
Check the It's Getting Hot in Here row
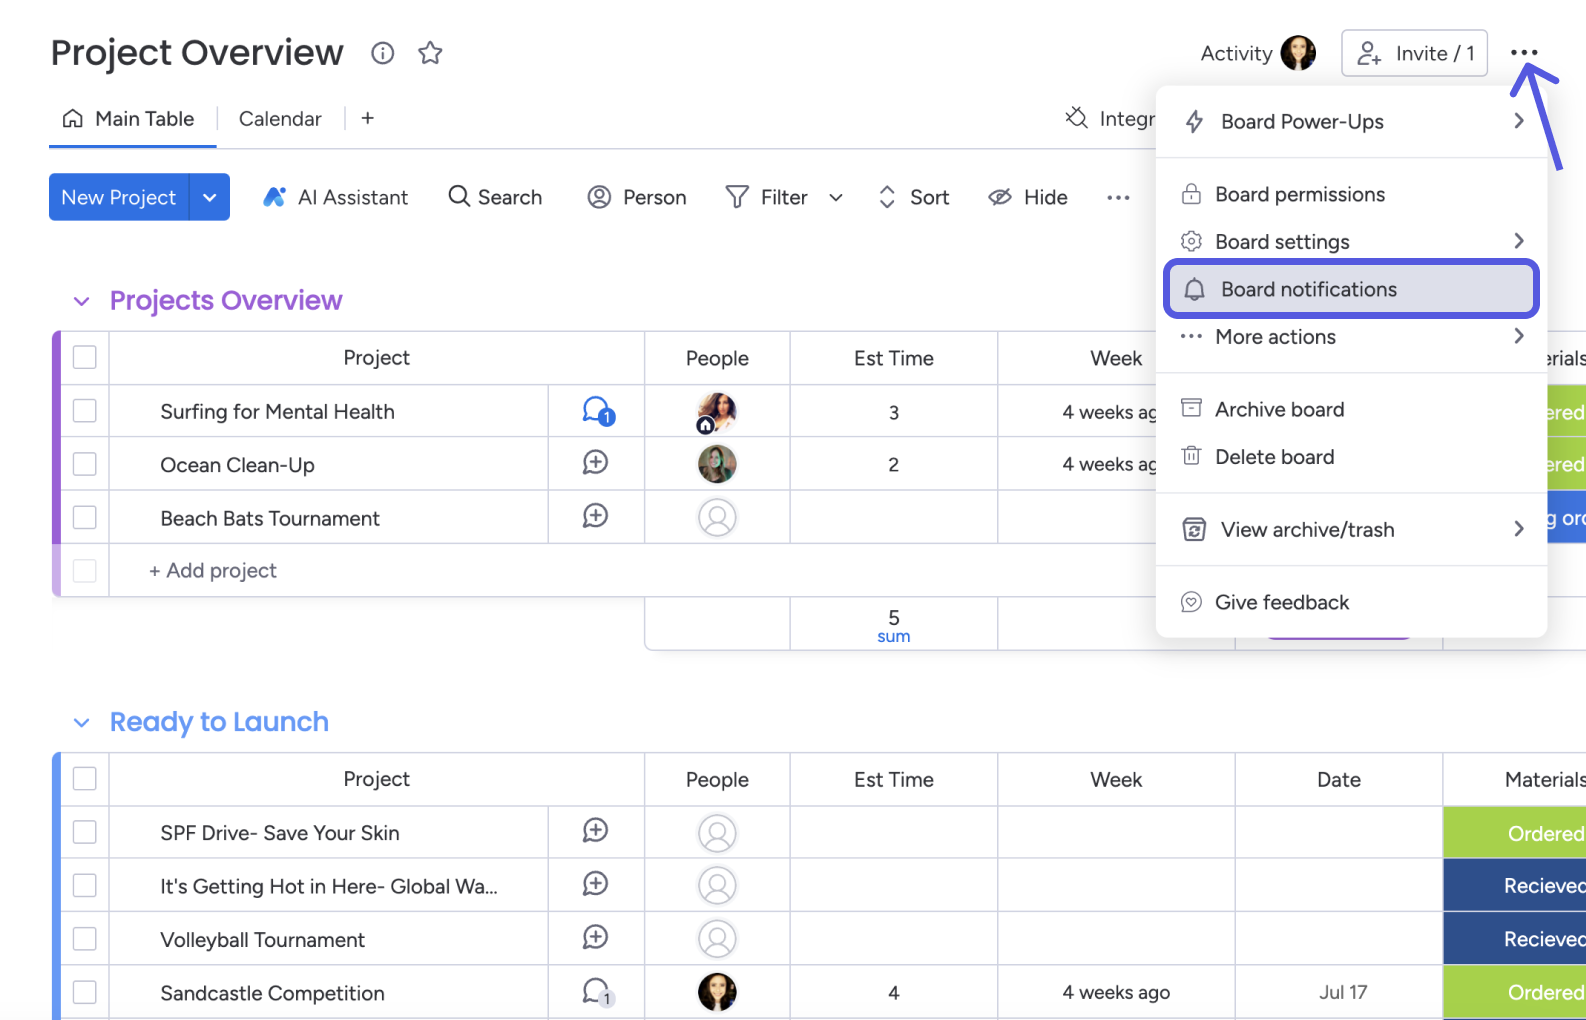(x=85, y=885)
